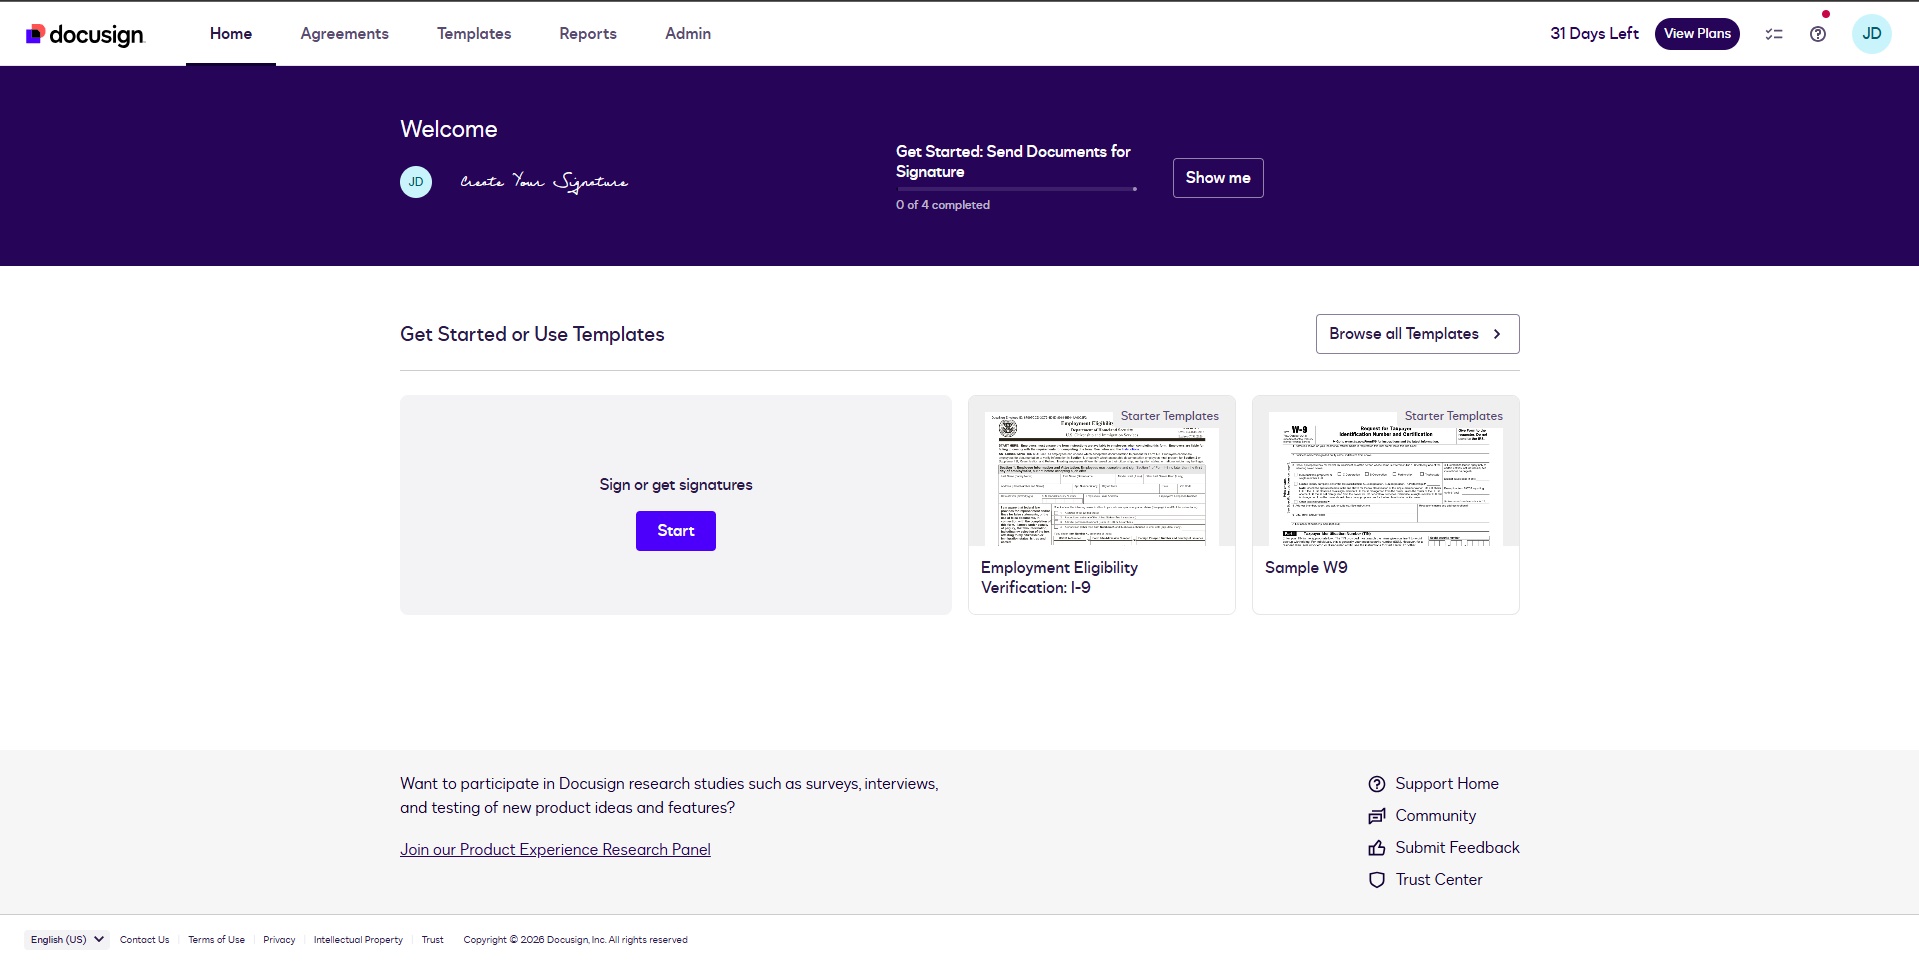Click the Privacy footer link
This screenshot has height=965, width=1919.
(279, 940)
